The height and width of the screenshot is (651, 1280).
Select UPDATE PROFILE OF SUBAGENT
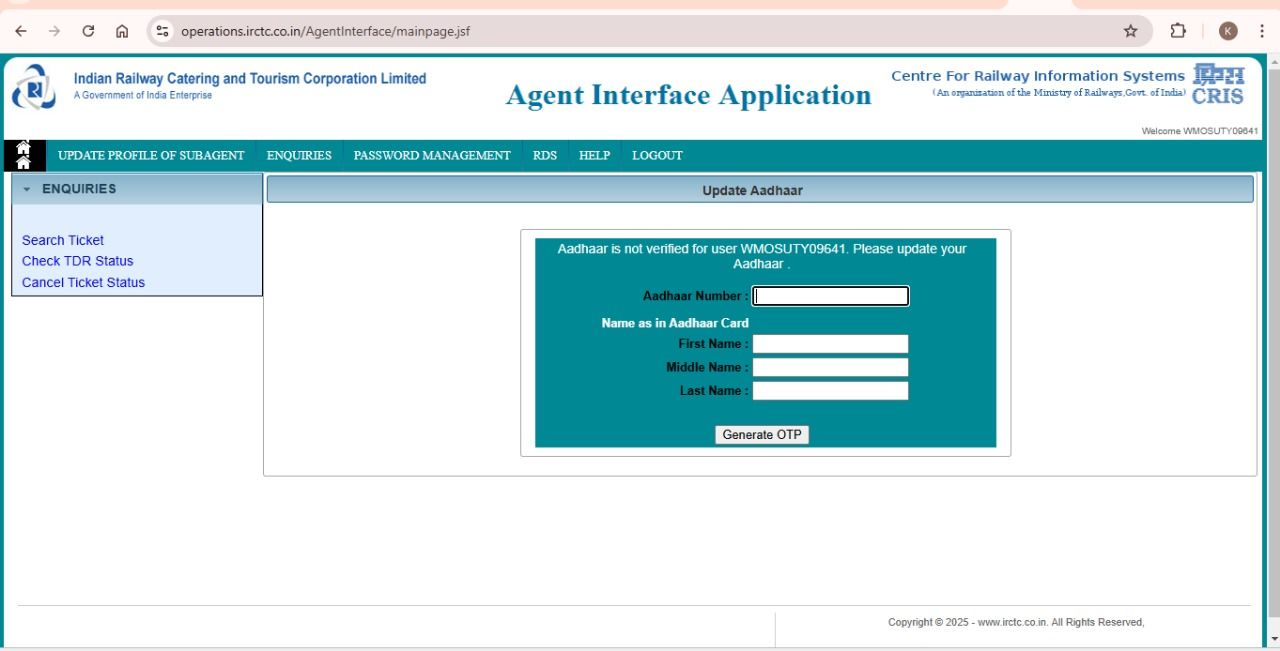click(151, 155)
